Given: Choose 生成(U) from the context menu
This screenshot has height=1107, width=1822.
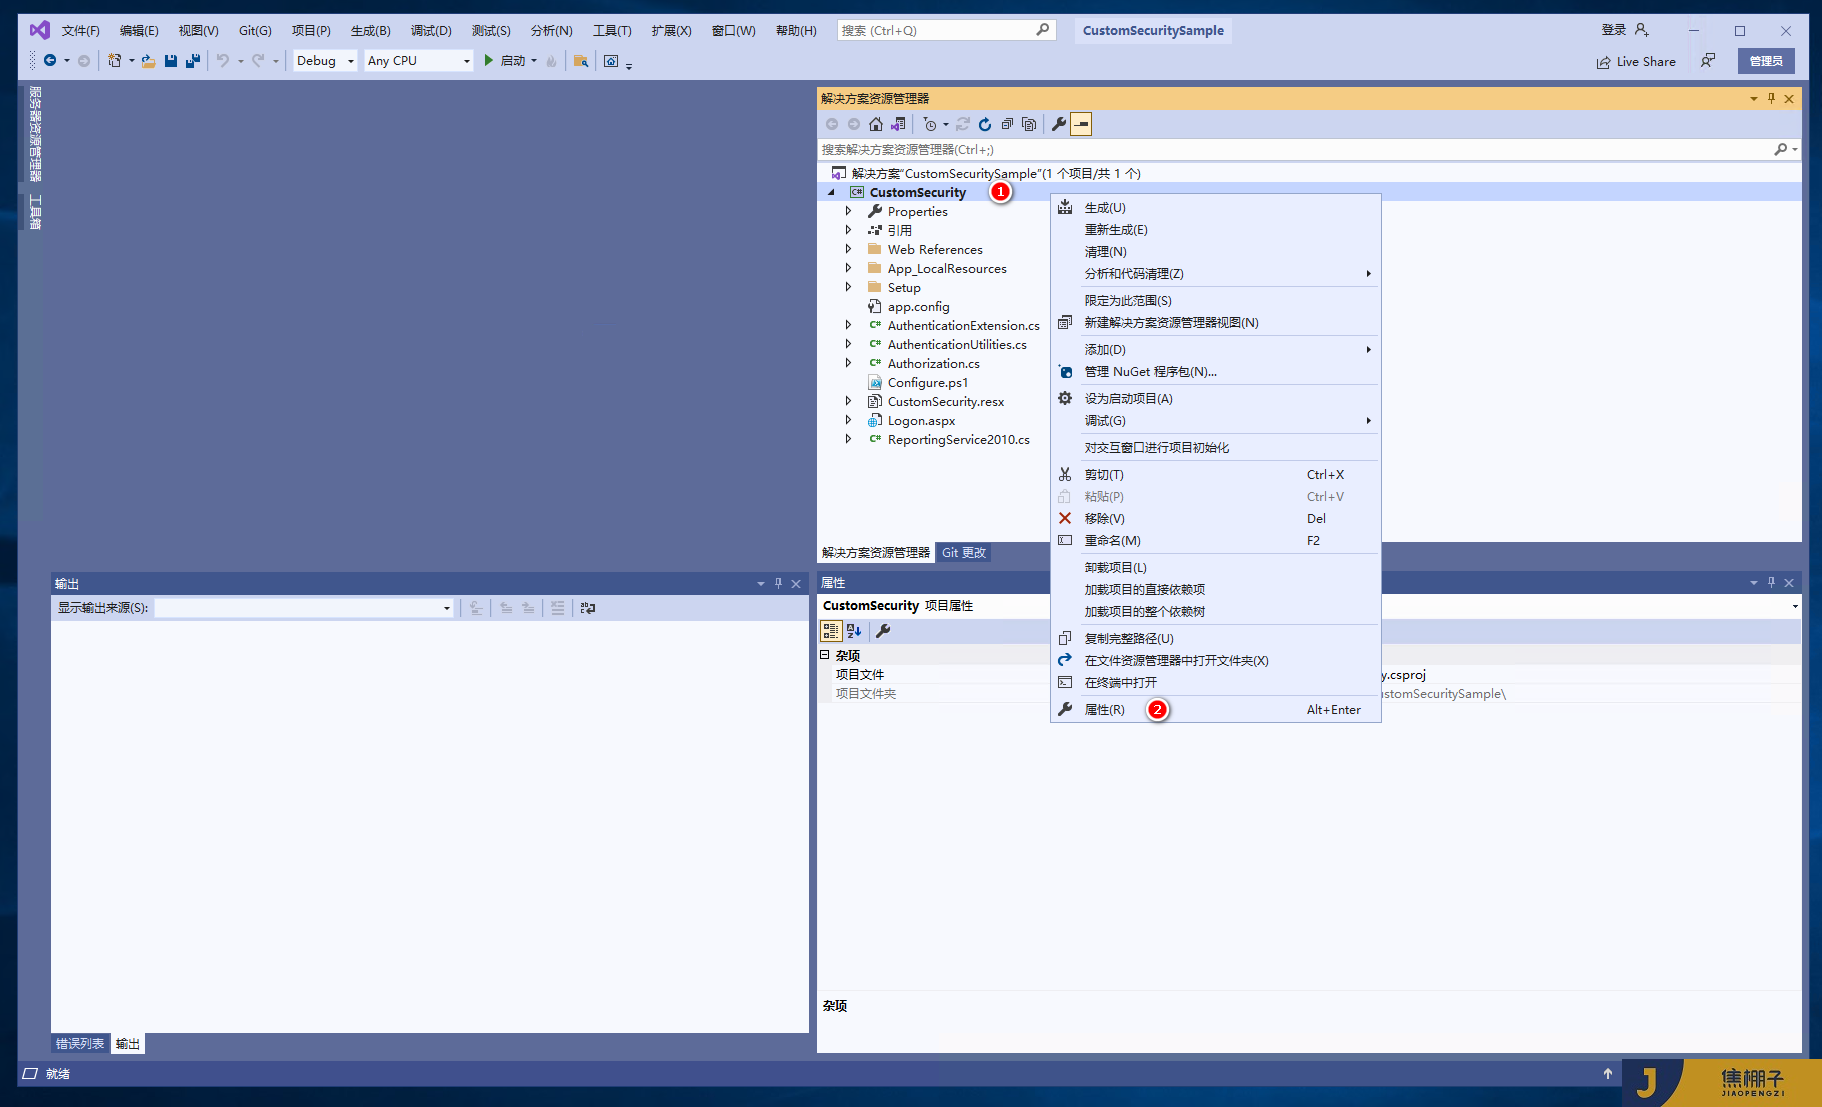Looking at the screenshot, I should click(1216, 208).
